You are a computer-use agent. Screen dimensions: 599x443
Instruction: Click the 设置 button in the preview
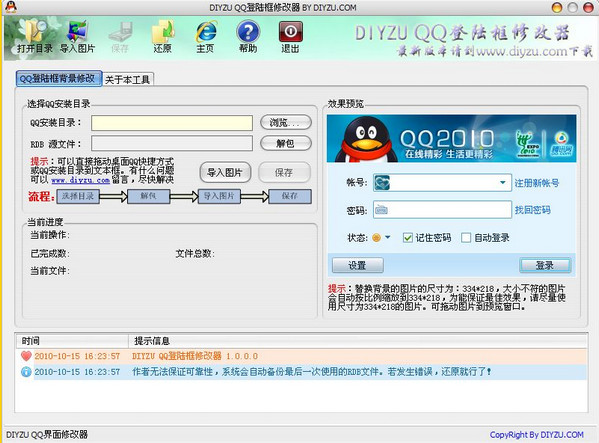358,265
